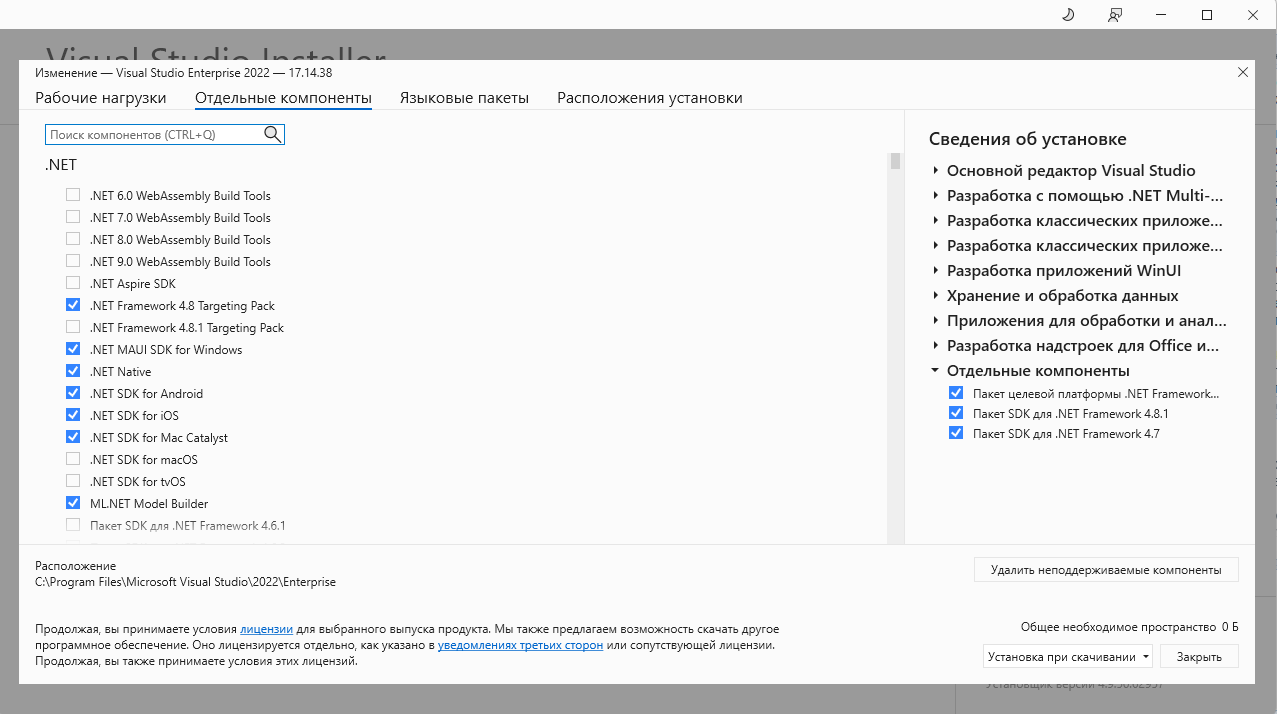Close the Visual Studio Installer main window
The width and height of the screenshot is (1277, 714).
click(1253, 15)
